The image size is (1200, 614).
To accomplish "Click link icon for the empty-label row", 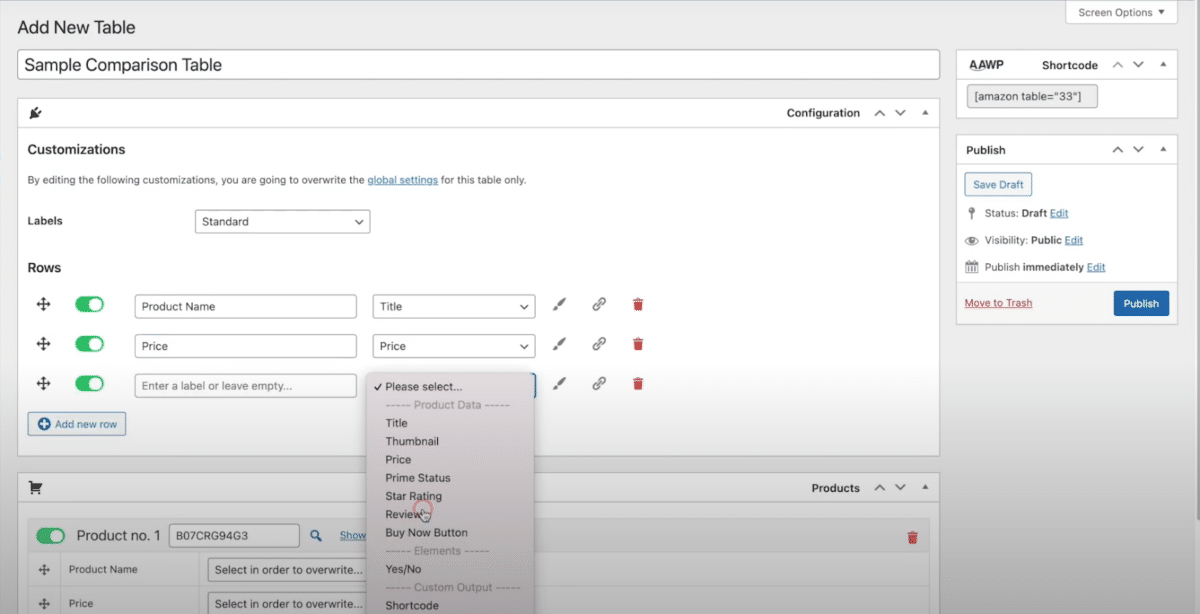I will click(599, 383).
